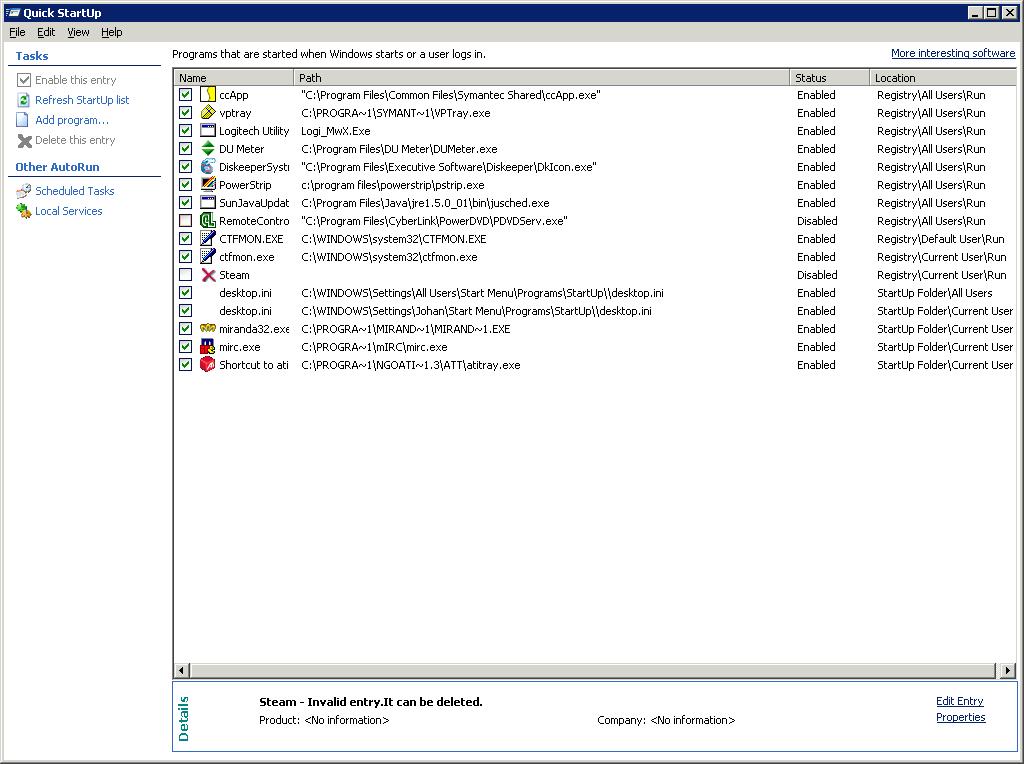The image size is (1024, 764).
Task: Disable the PowerStrip checkbox
Action: (185, 185)
